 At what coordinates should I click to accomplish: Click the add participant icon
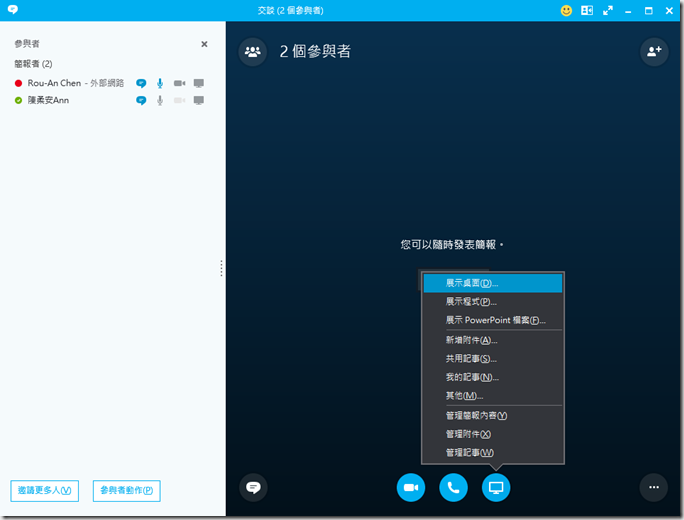click(x=654, y=51)
